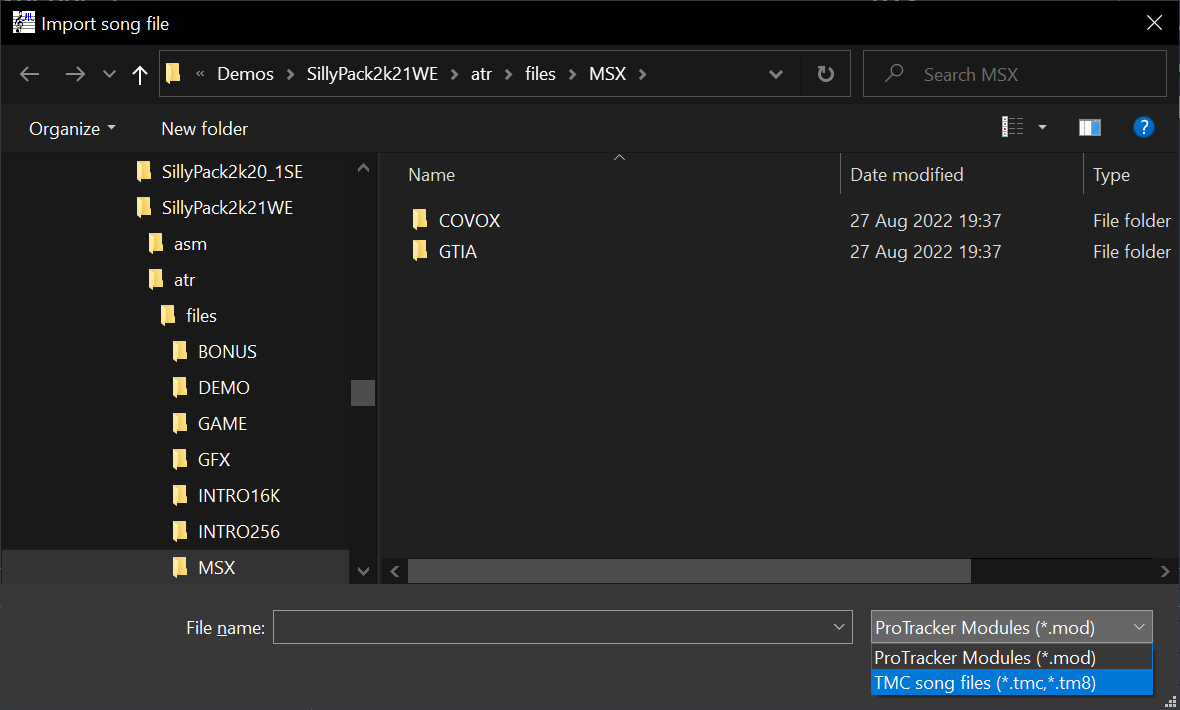1180x710 pixels.
Task: Choose ProTracker Modules (*.mod) list option
Action: (x=985, y=658)
